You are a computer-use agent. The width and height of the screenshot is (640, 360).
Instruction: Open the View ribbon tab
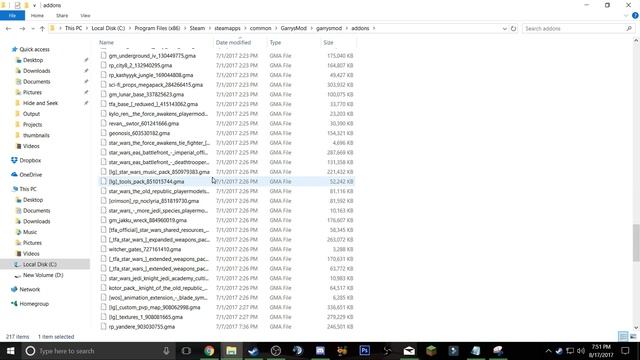[85, 16]
